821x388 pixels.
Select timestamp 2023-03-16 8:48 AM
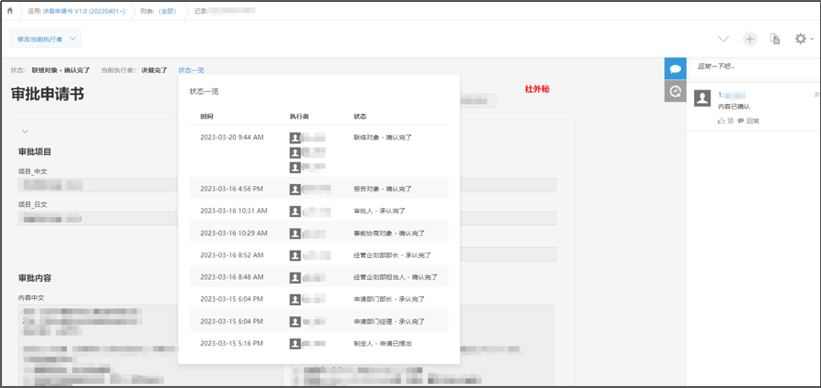[232, 276]
